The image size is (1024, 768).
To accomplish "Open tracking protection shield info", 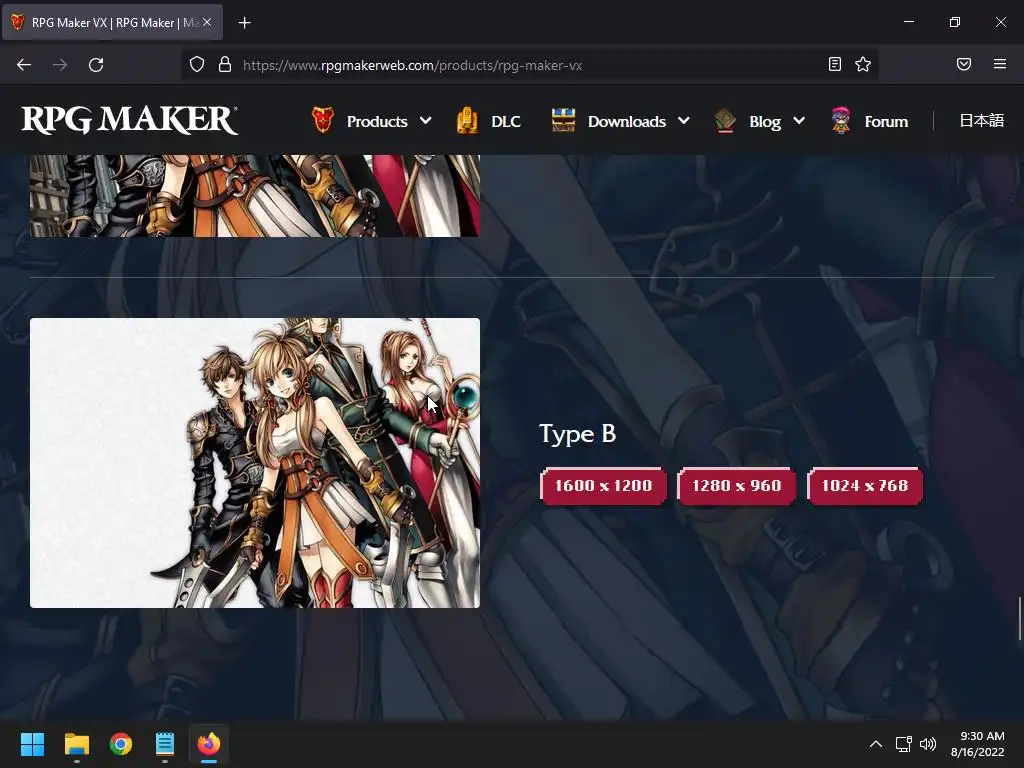I will coord(197,65).
